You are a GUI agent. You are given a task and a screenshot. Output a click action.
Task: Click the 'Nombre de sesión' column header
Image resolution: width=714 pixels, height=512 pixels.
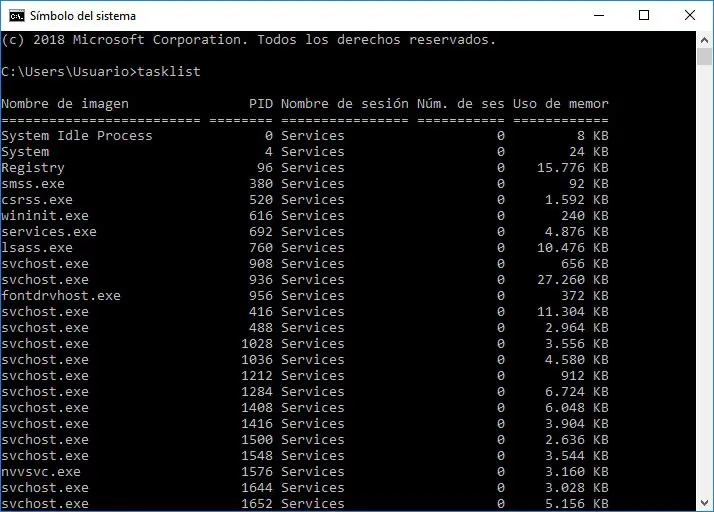click(x=345, y=104)
